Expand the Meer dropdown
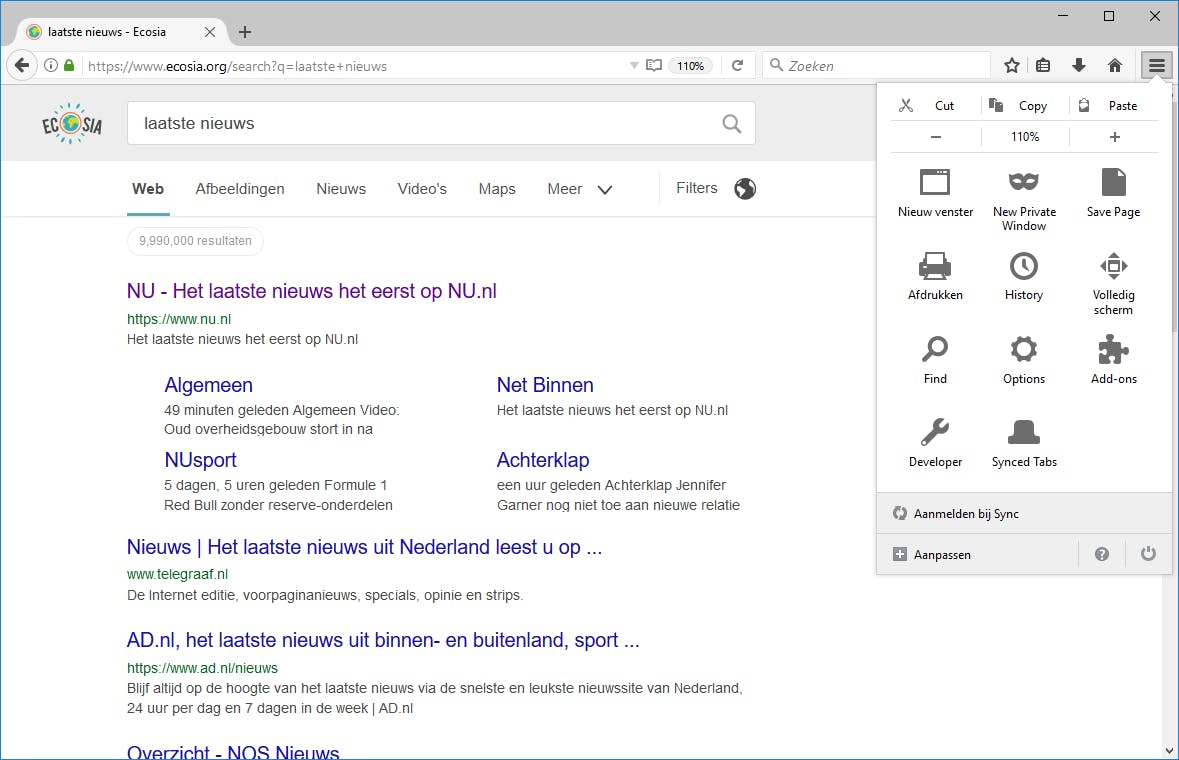Screen dimensions: 1179x760 coord(580,189)
